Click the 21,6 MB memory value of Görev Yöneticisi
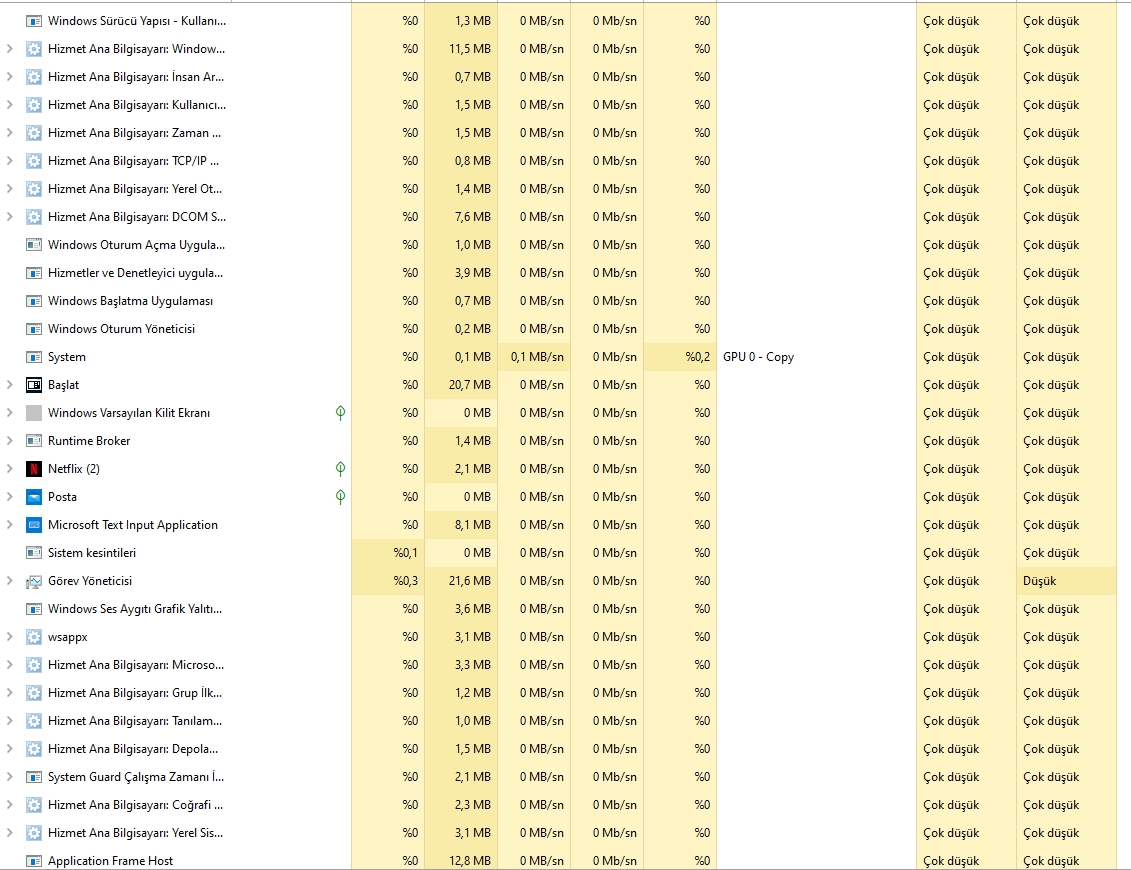This screenshot has width=1131, height=870. tap(470, 581)
